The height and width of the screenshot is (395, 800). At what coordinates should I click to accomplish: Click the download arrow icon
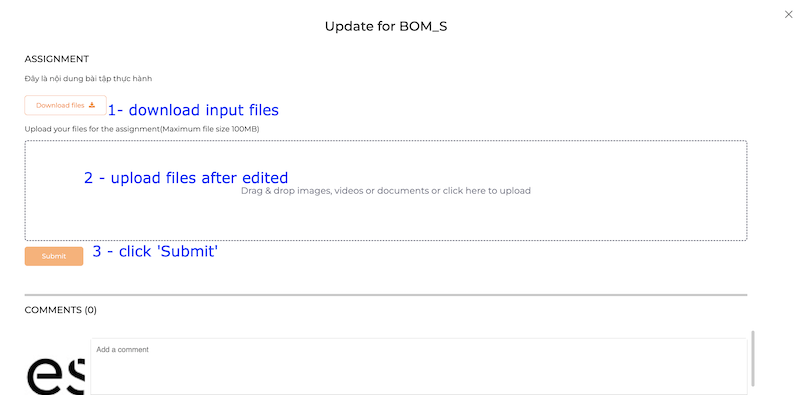tap(92, 105)
